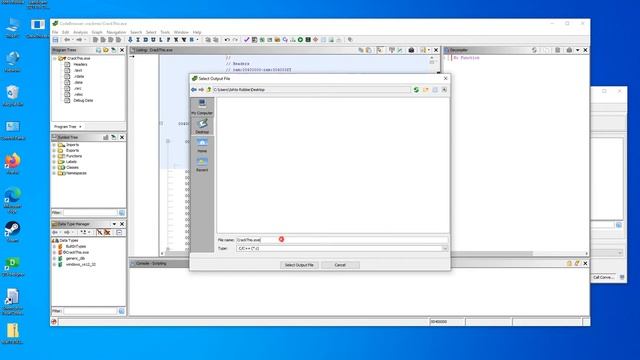Screen dimensions: 640x360
Task: Expand the Imports folder in Symbol Tree
Action: (54, 145)
